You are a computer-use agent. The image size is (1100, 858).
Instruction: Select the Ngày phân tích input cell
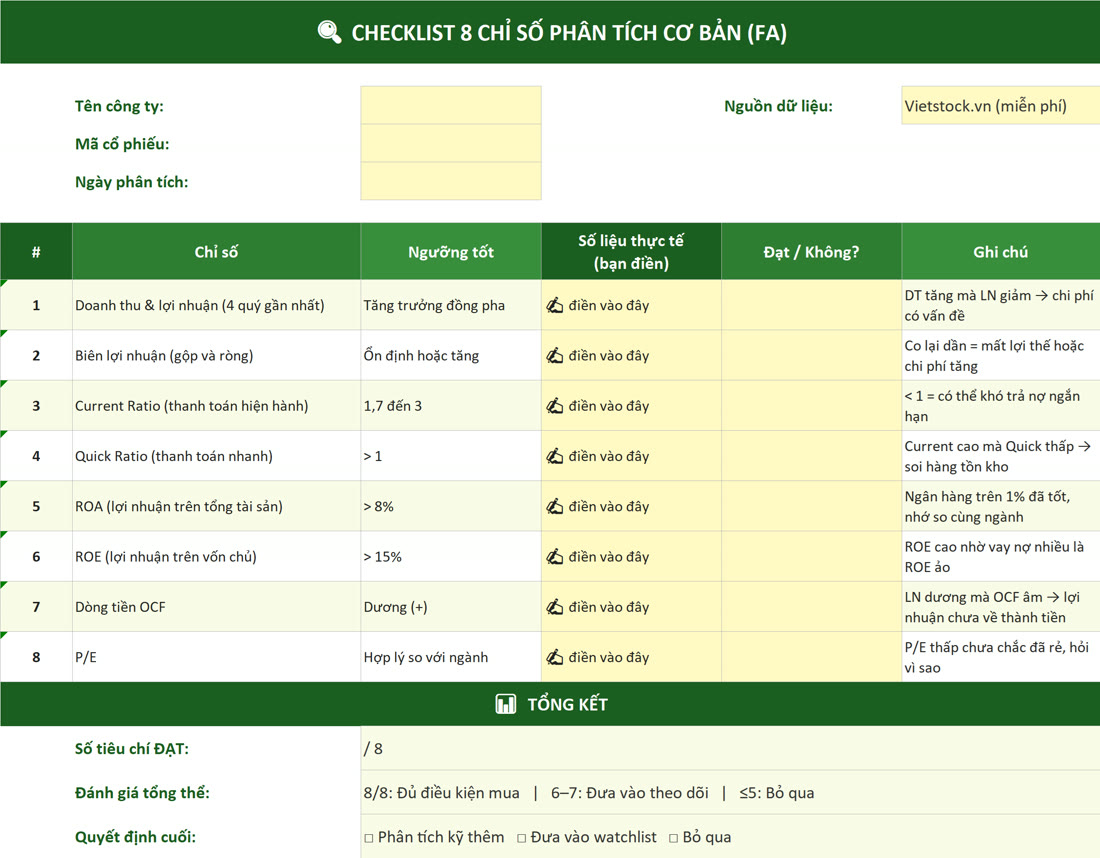point(451,181)
